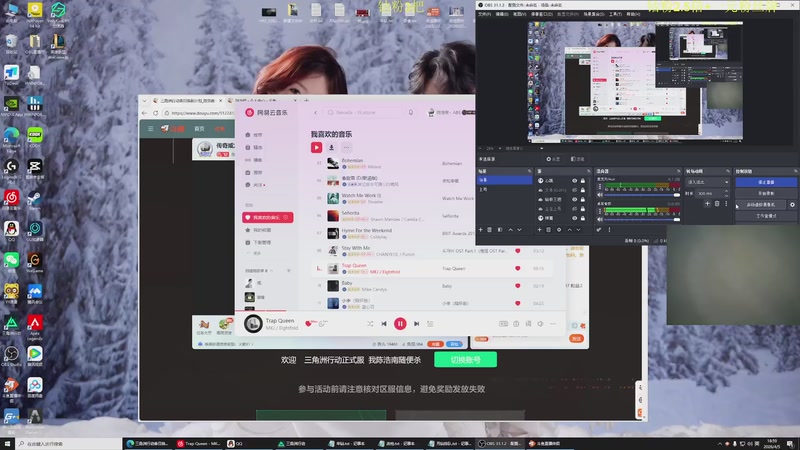Click the blue 停止直播 button in OBS
The image size is (800, 450).
coord(766,182)
